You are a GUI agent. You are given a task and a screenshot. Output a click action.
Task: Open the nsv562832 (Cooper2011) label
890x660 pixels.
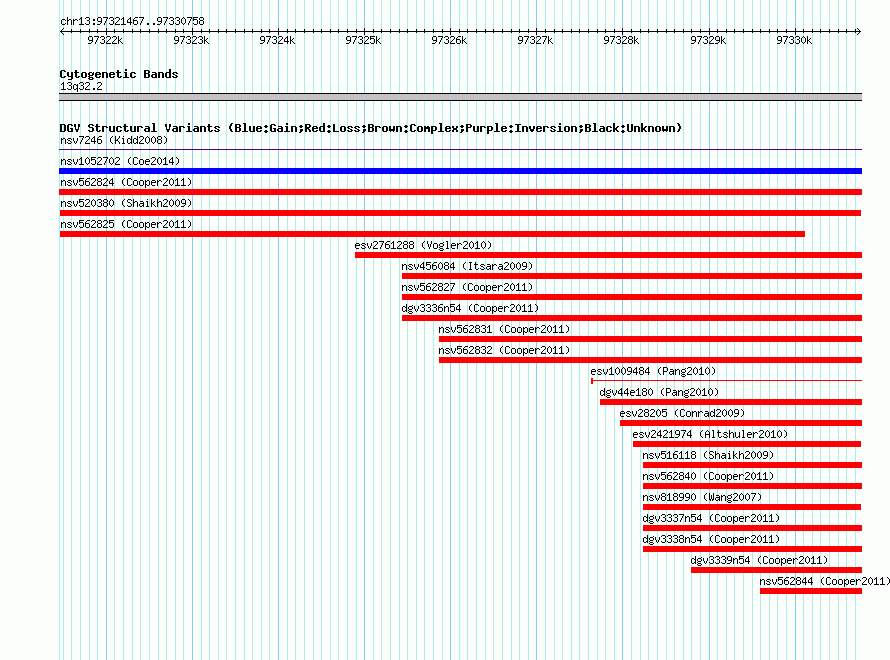pos(504,350)
